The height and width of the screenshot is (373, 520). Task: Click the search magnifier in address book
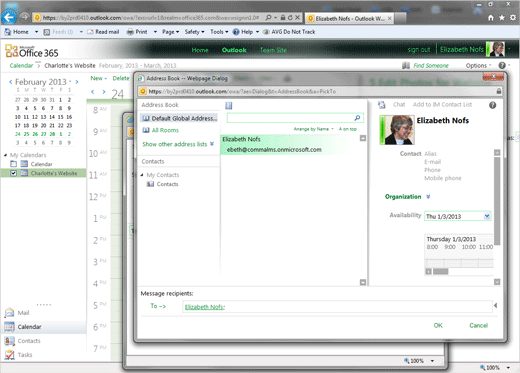(357, 118)
